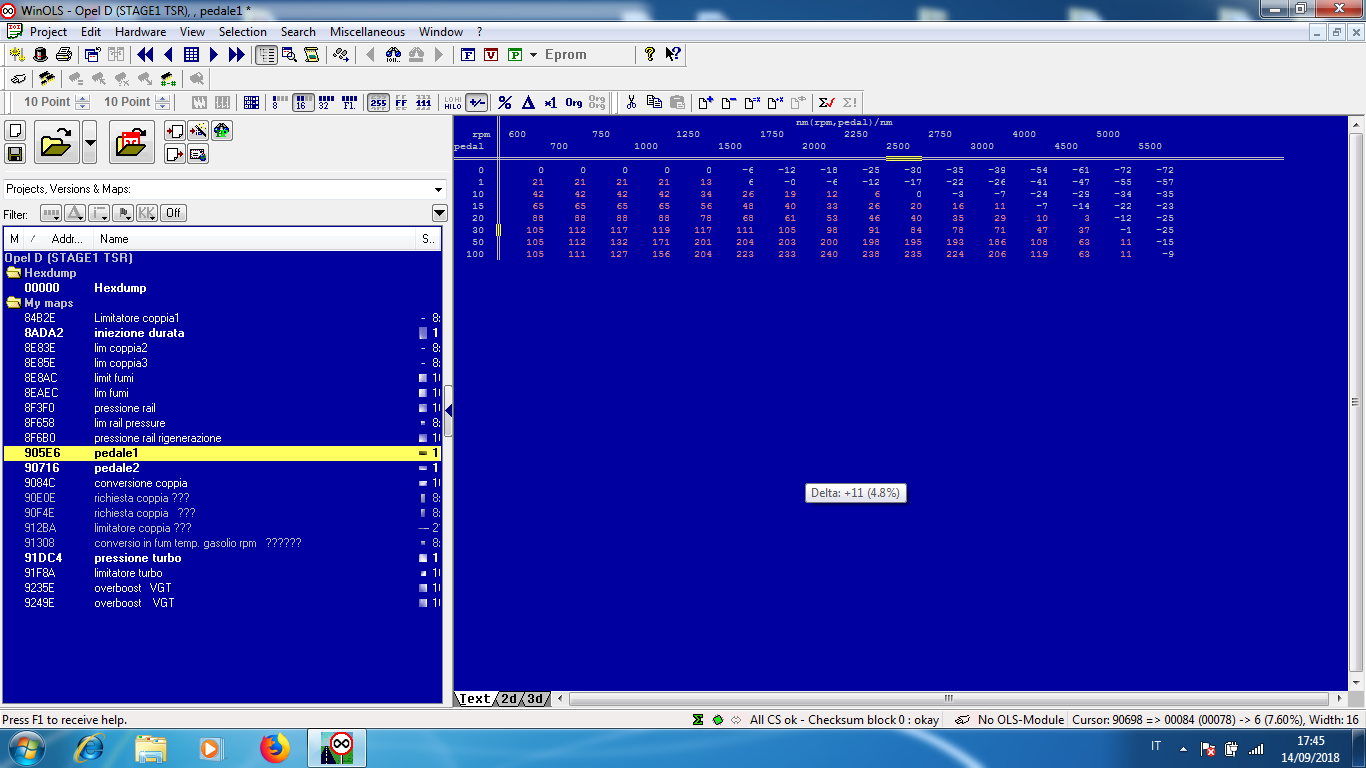Screen dimensions: 1366x768
Task: Jump to last map with double-right arrow
Action: 237,54
